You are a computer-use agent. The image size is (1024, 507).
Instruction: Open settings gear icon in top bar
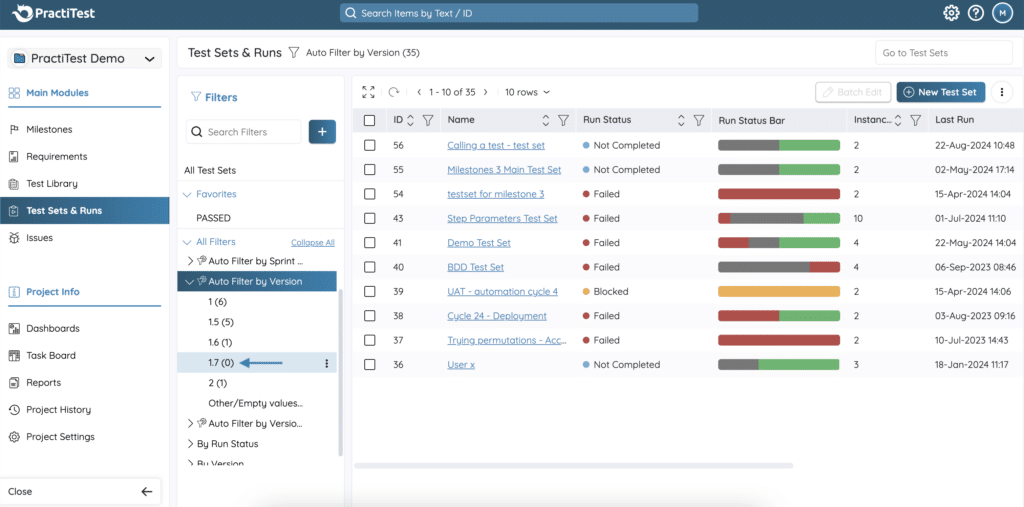[x=951, y=13]
